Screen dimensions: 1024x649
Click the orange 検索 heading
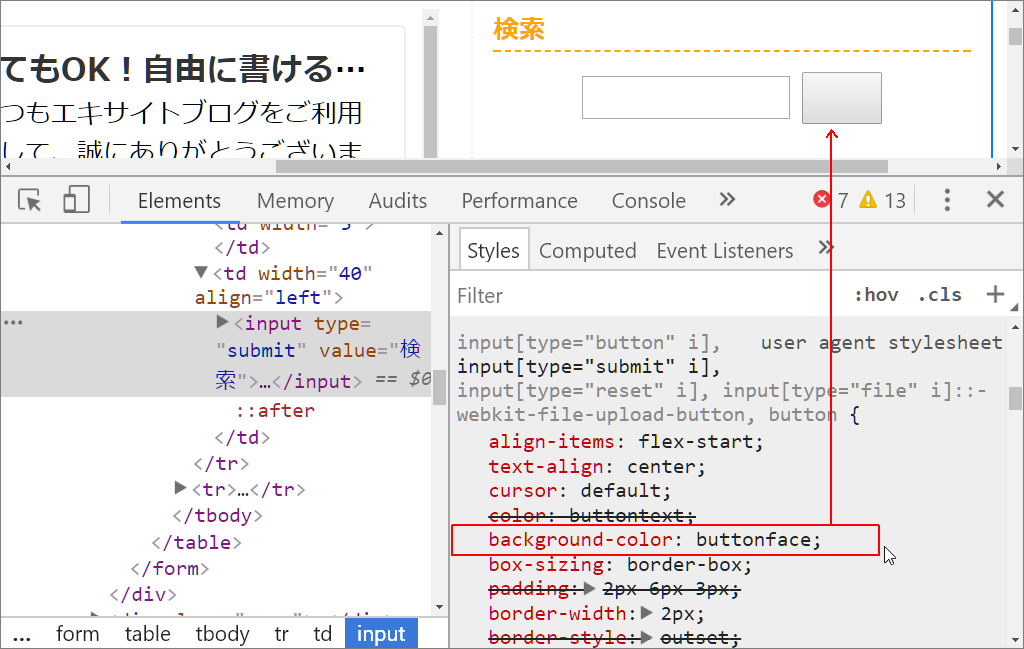click(x=519, y=29)
